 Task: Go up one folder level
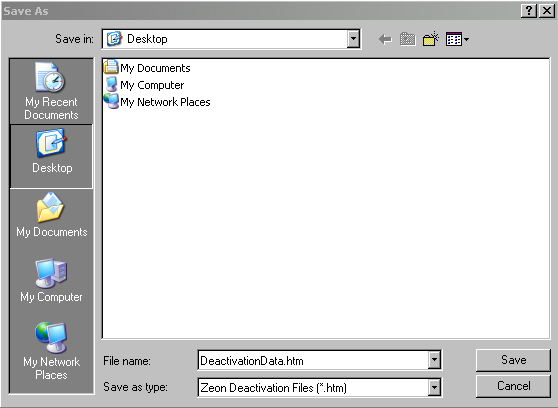(x=408, y=39)
